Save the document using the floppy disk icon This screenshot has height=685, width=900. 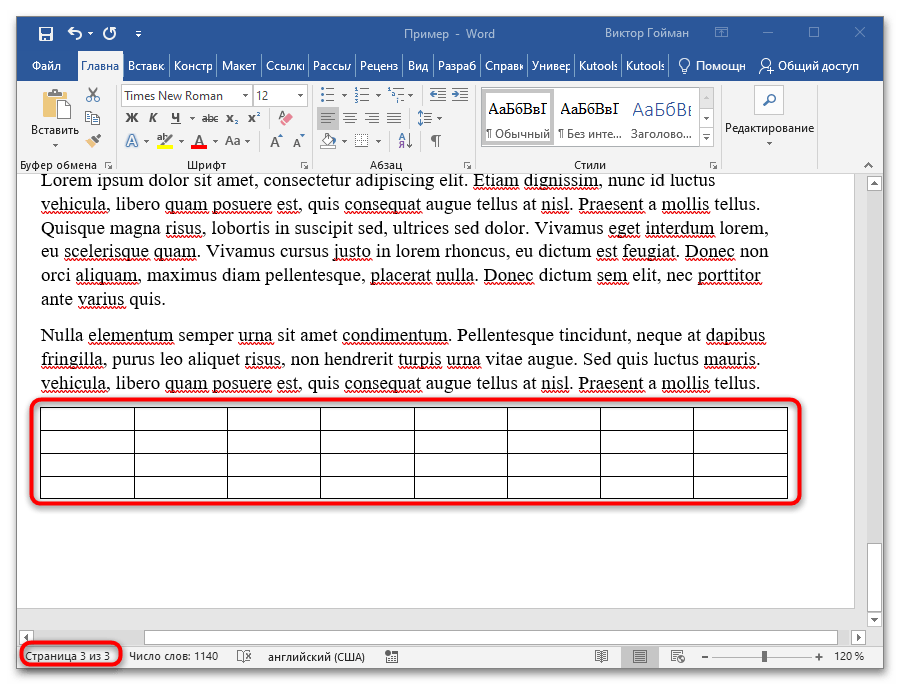[46, 34]
